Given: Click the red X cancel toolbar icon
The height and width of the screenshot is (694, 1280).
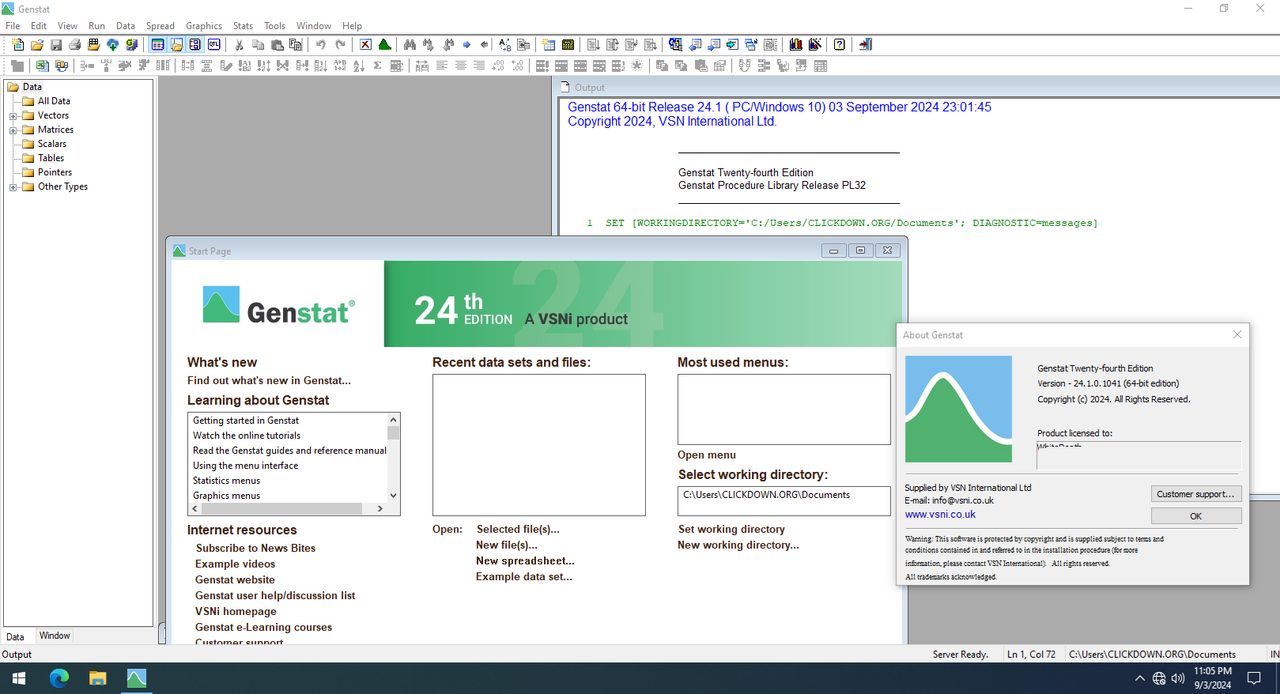Looking at the screenshot, I should tap(366, 45).
